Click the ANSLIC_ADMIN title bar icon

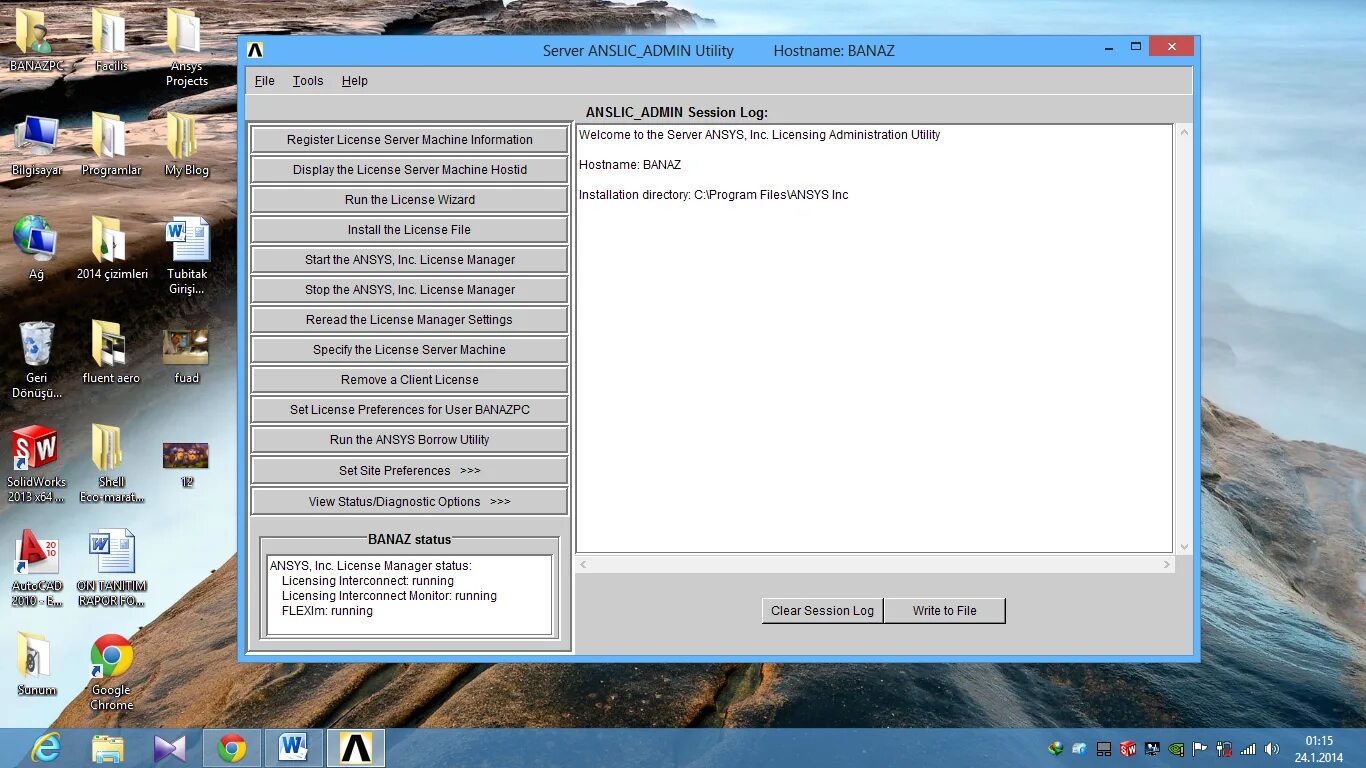click(x=255, y=50)
